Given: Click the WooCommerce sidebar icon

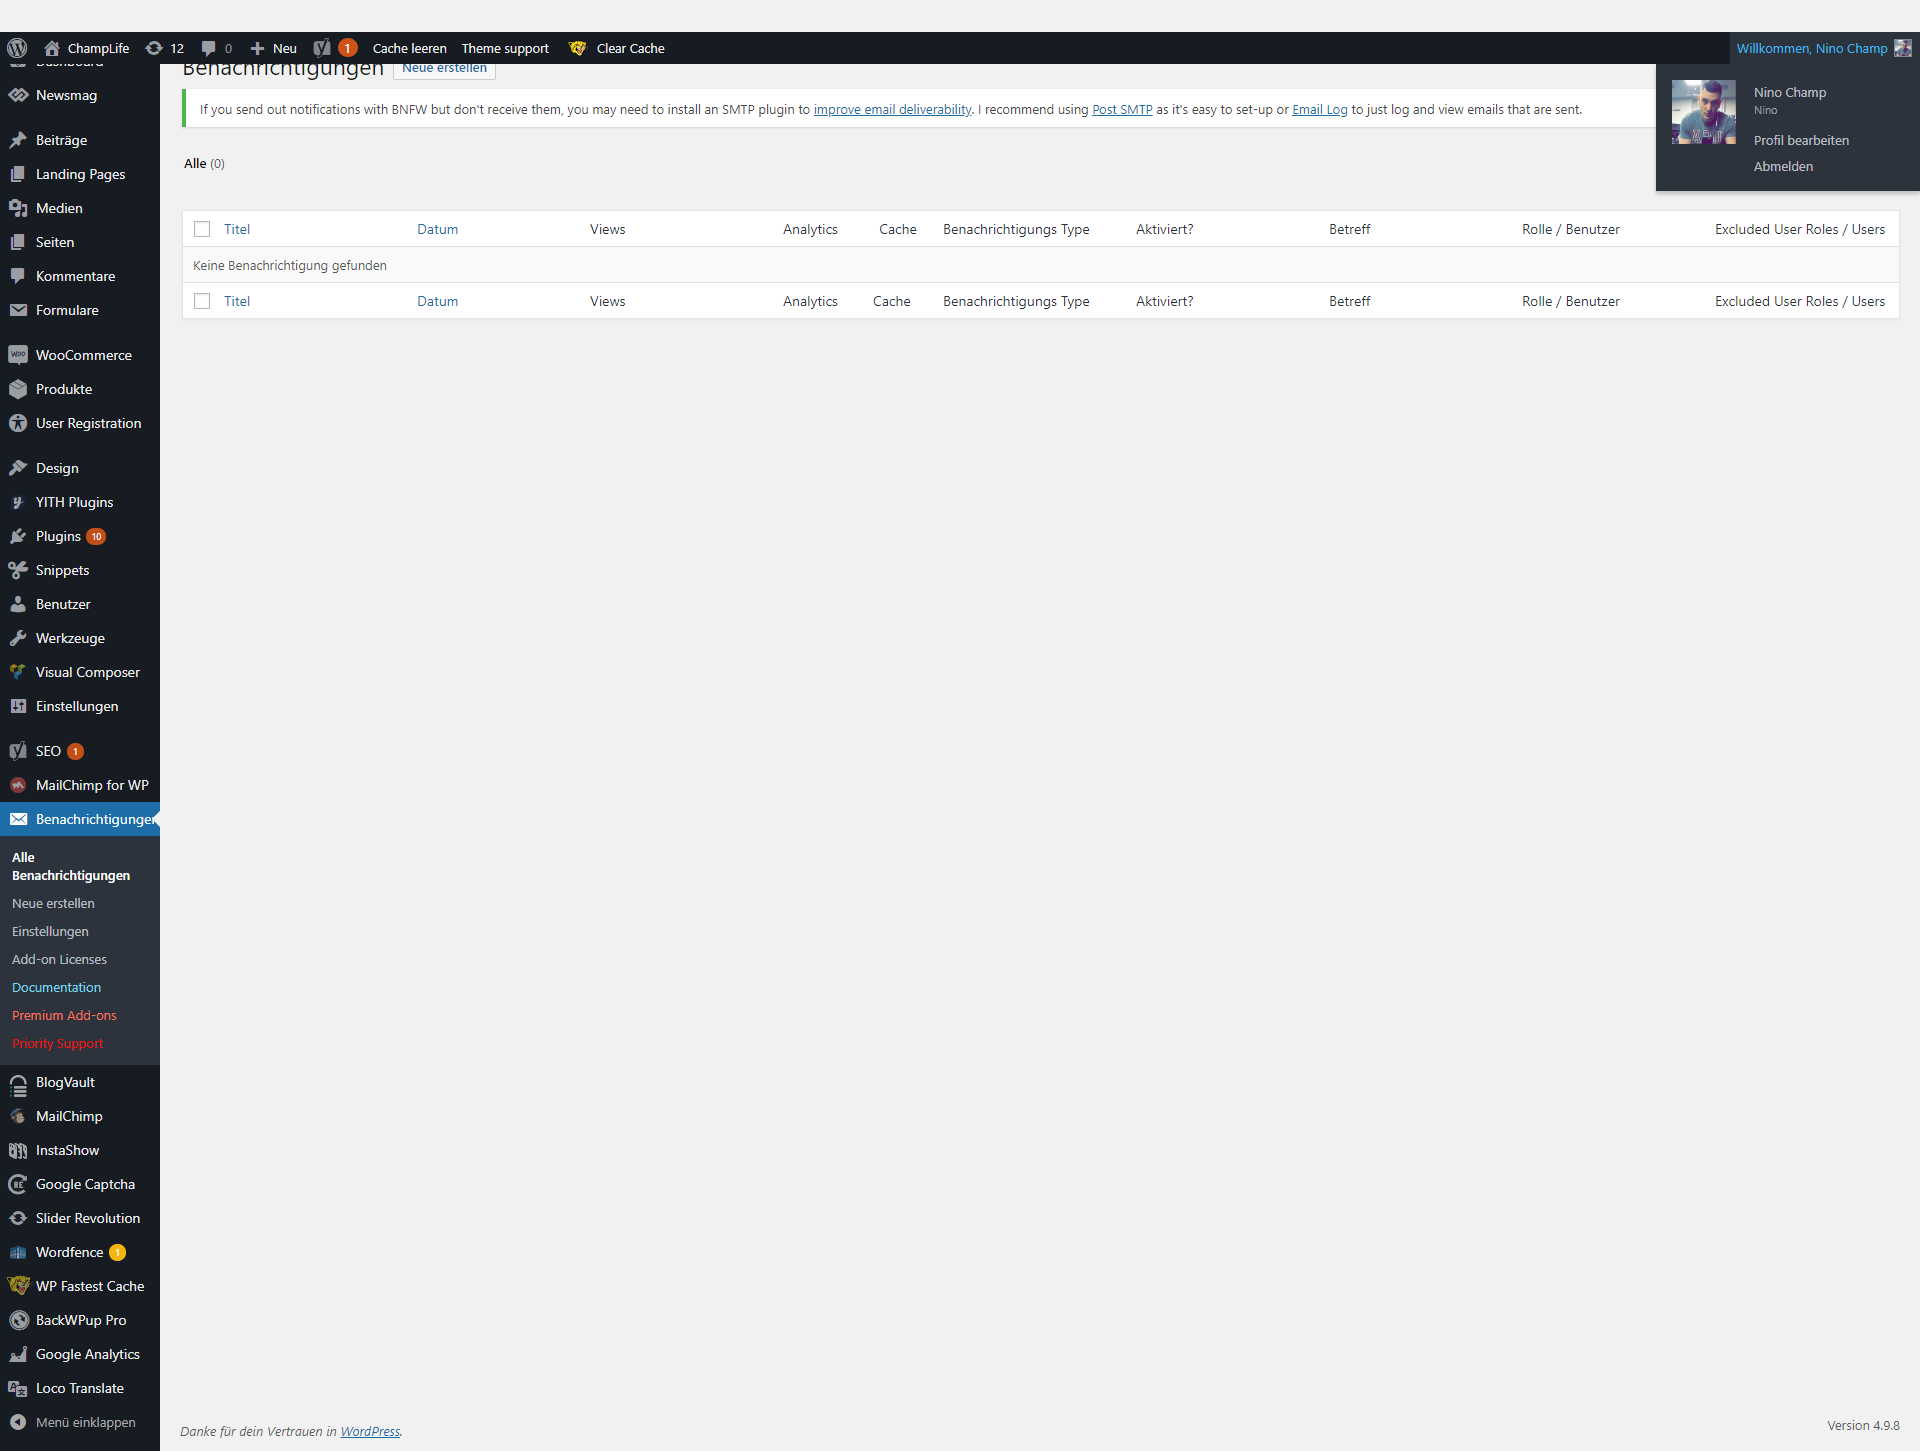Looking at the screenshot, I should [x=18, y=355].
